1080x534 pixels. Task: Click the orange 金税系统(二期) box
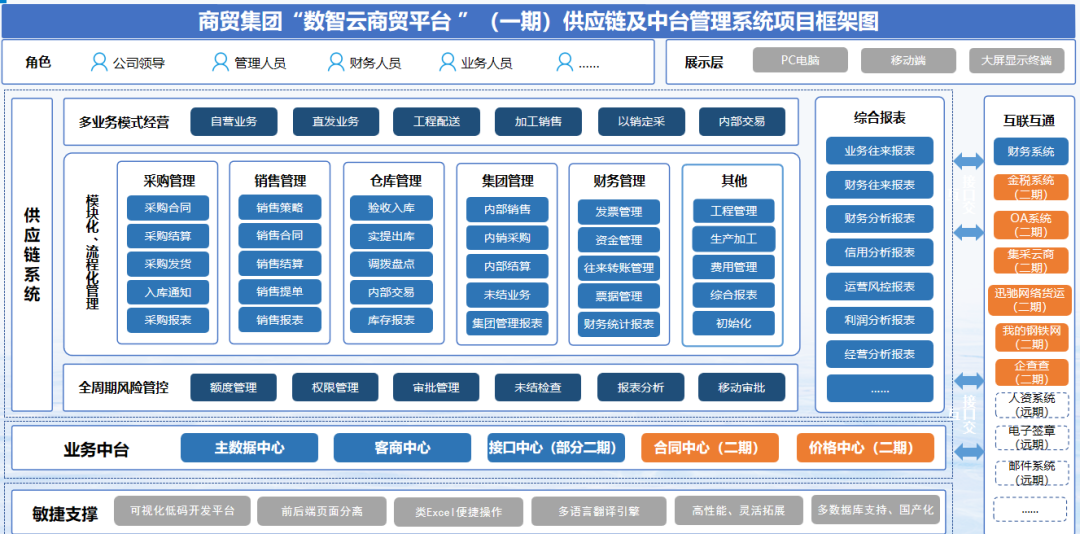[x=1030, y=187]
